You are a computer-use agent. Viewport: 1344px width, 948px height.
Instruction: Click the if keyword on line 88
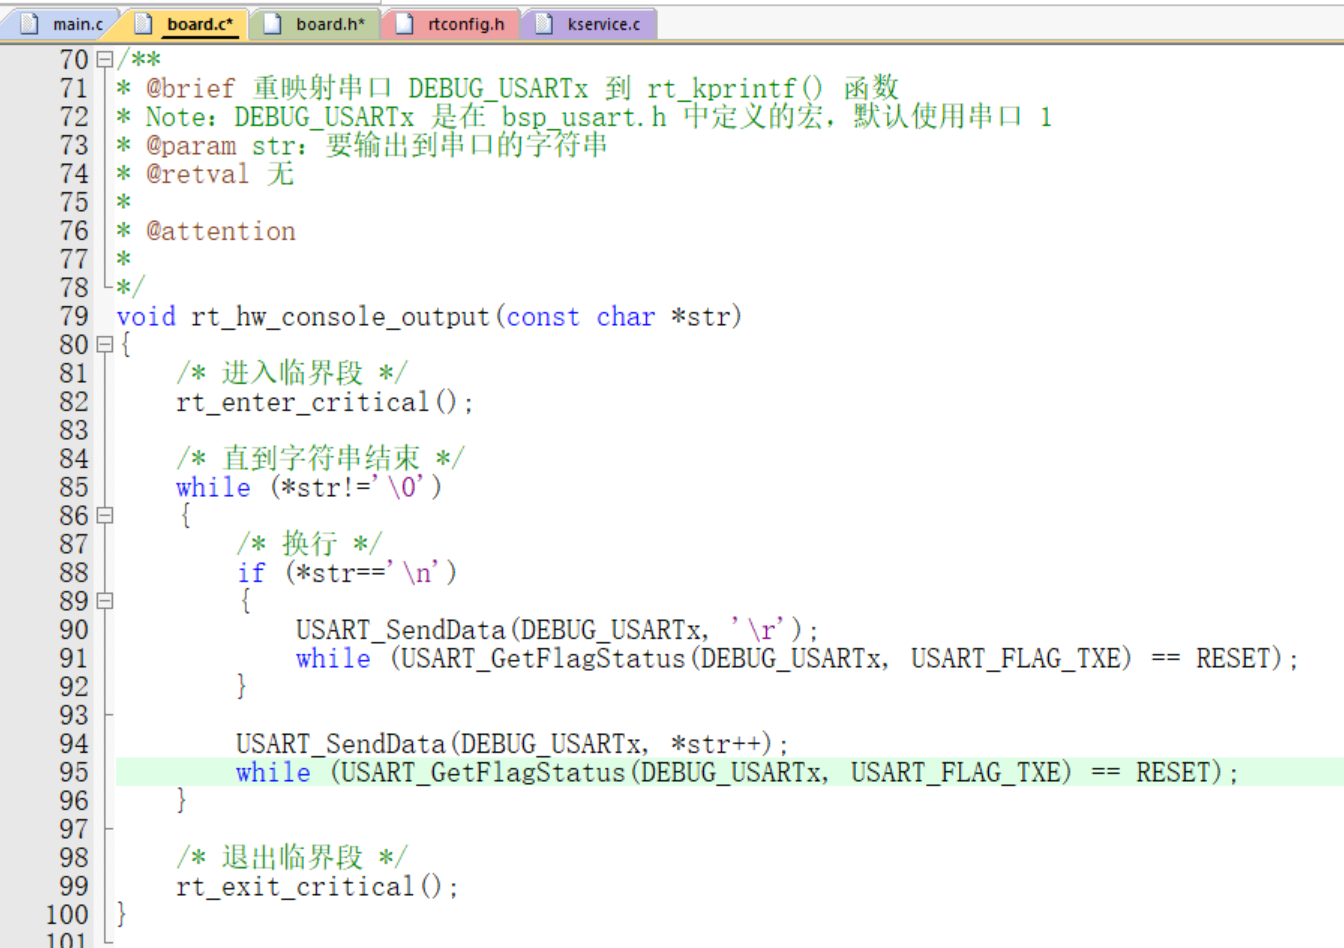click(251, 573)
